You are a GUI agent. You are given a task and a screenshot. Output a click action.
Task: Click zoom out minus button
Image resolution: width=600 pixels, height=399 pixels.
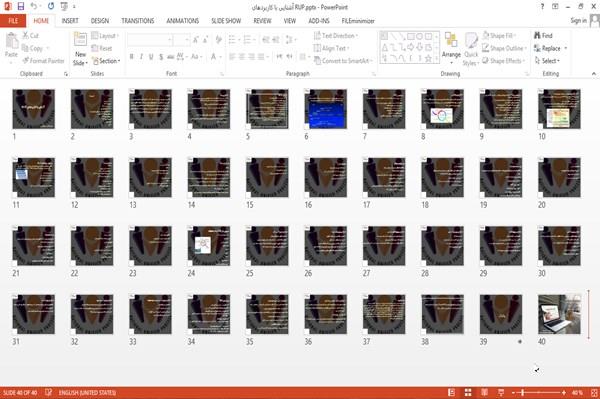point(514,392)
